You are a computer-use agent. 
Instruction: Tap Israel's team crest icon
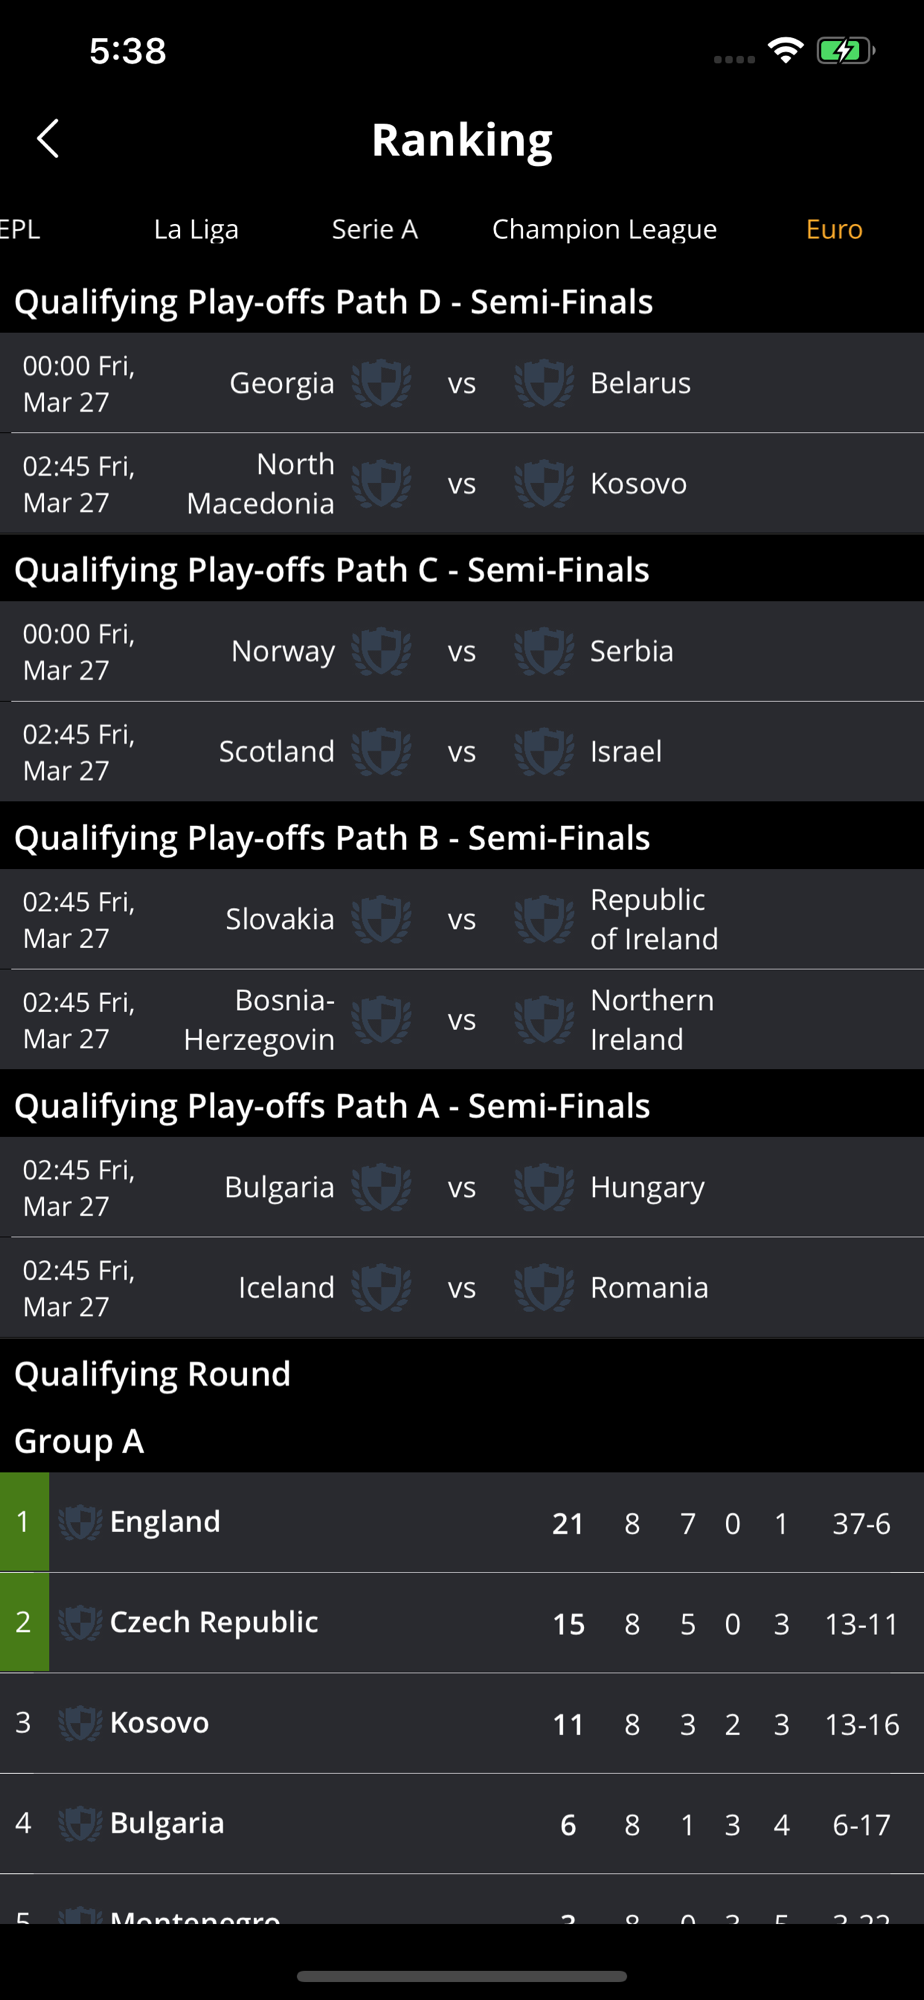(544, 751)
